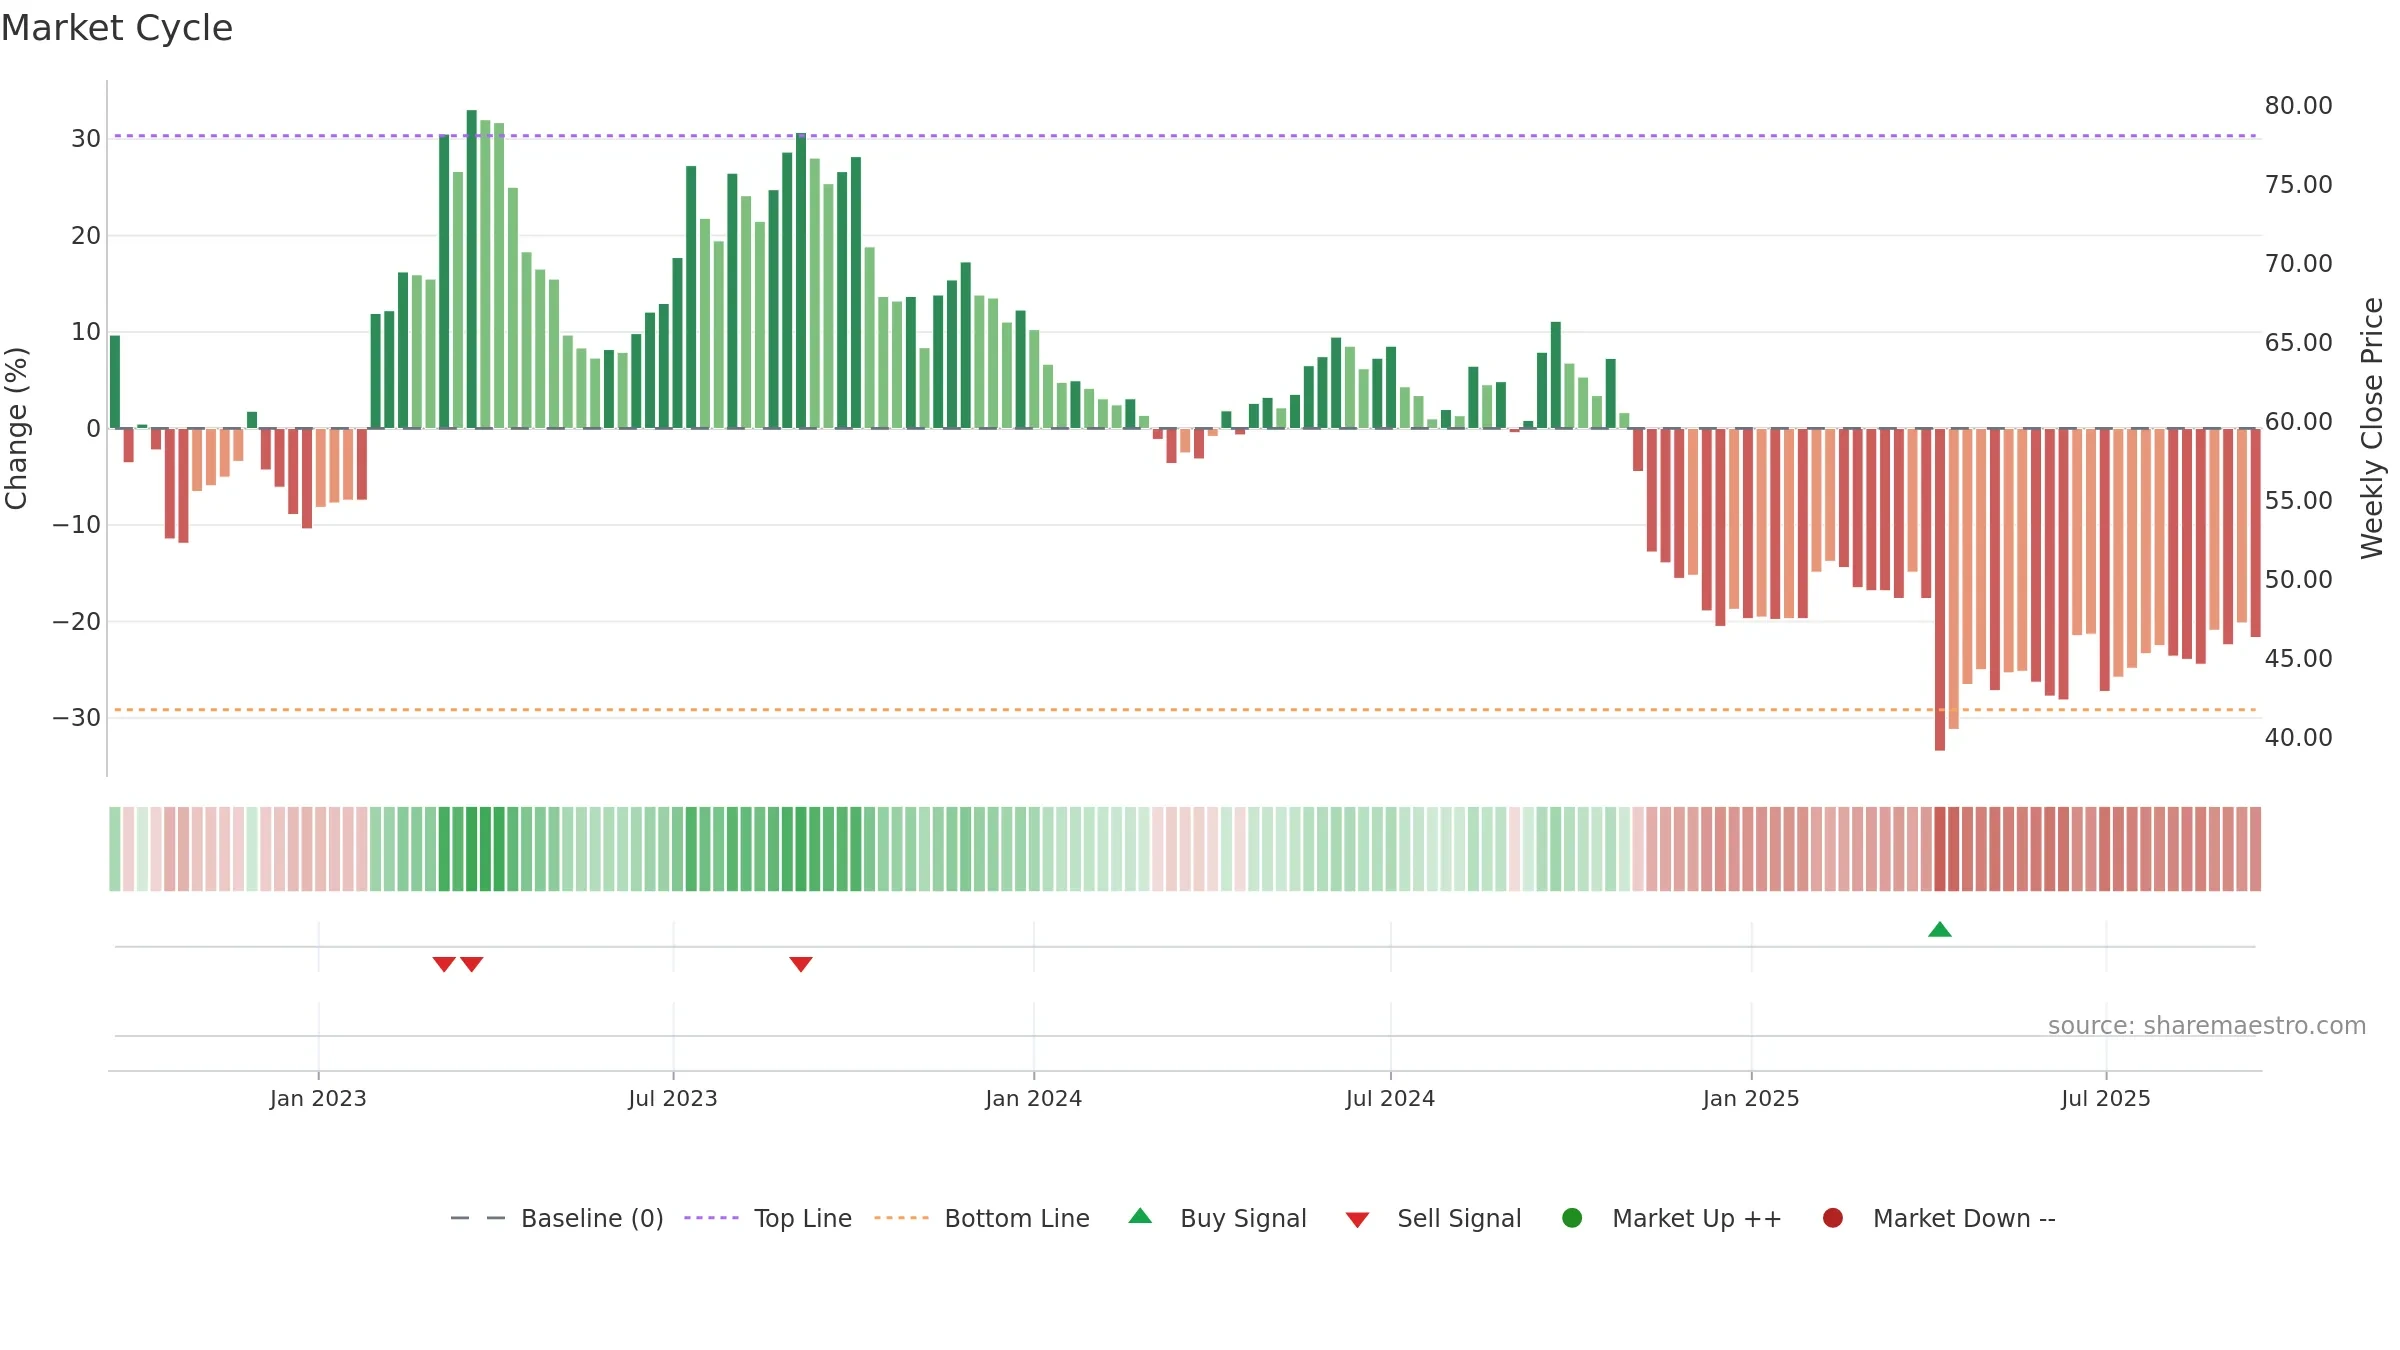Toggle Buy Signal legend entry
Screen dimensions: 2400x1350
1217,1218
